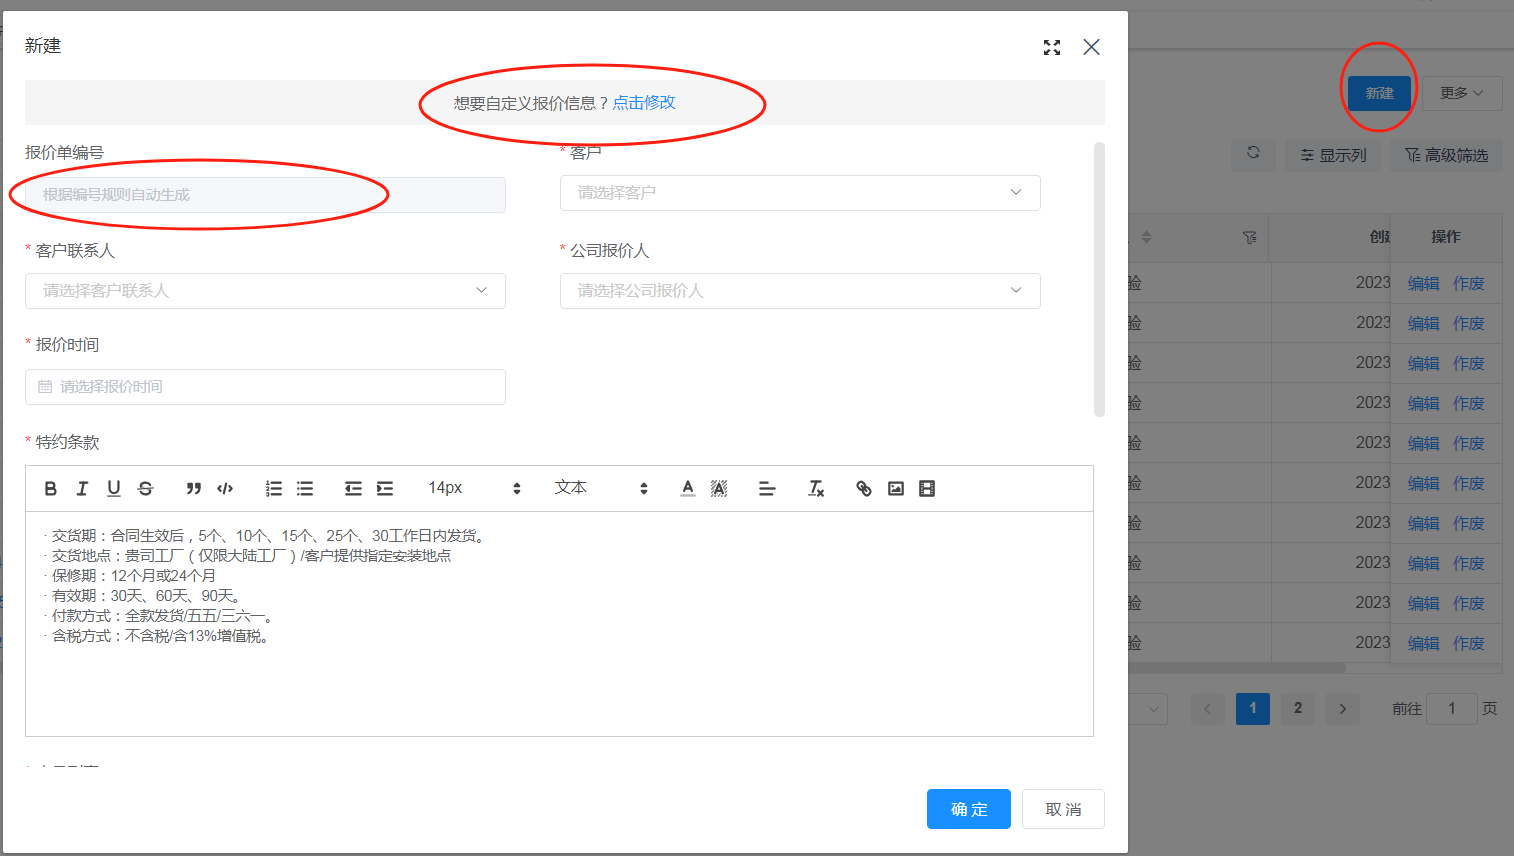Screen dimensions: 1514x856
Task: Insert a code block in the editor
Action: [225, 488]
